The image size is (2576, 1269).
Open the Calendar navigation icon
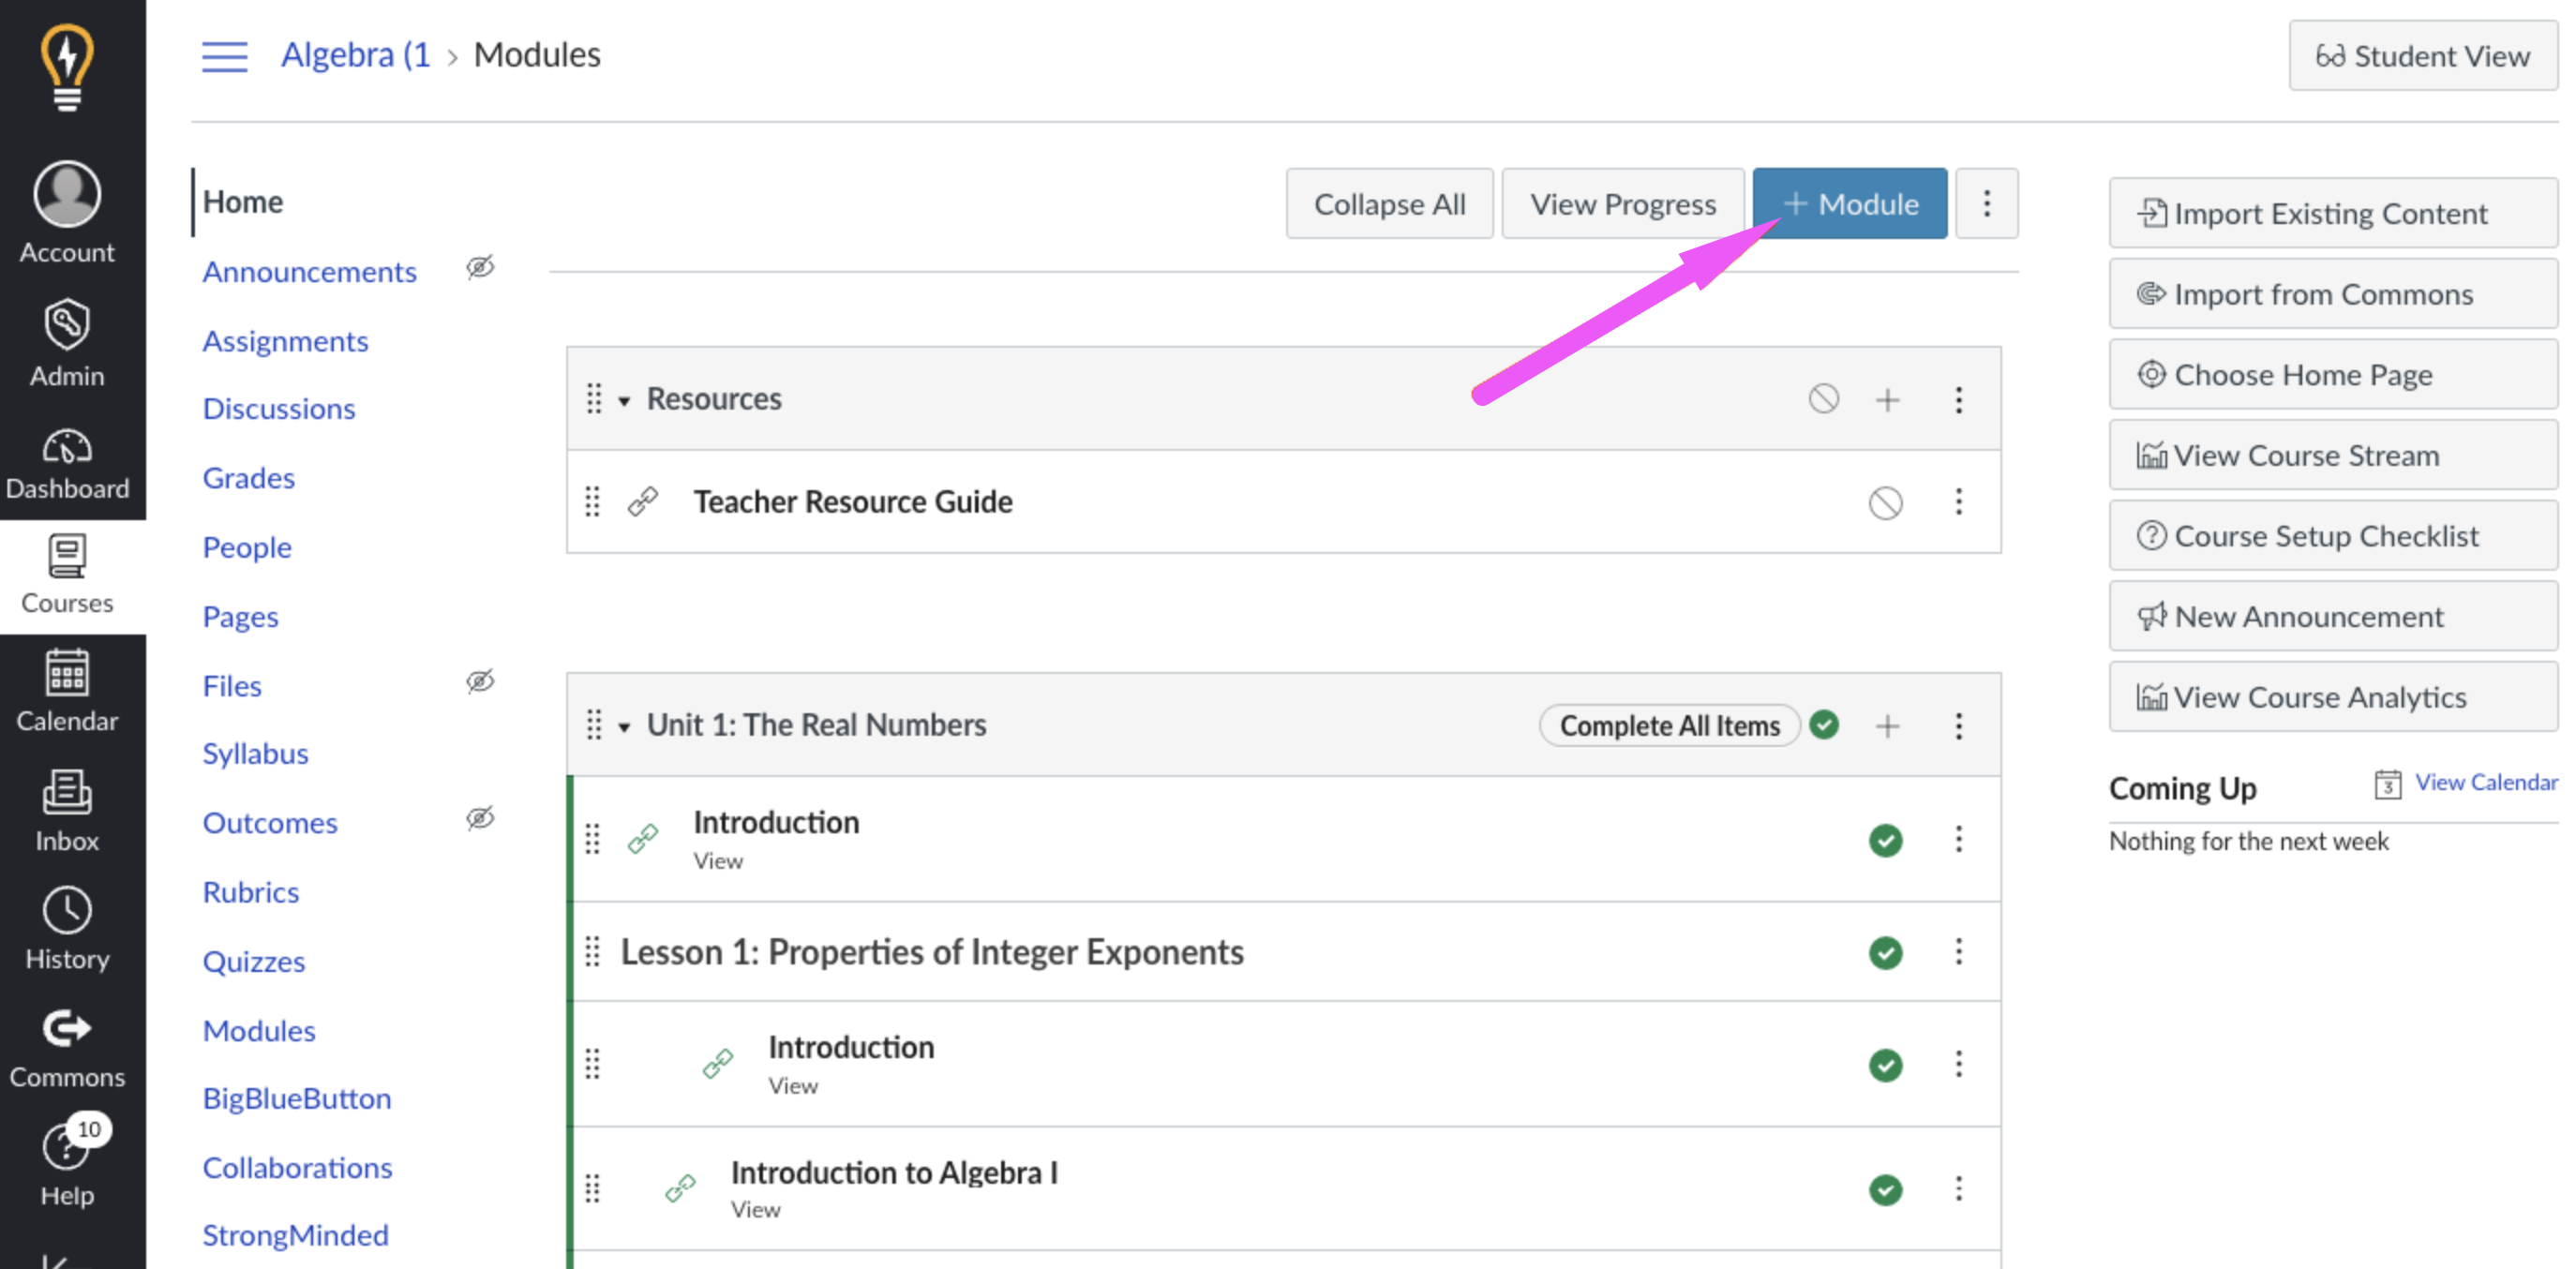pyautogui.click(x=66, y=691)
